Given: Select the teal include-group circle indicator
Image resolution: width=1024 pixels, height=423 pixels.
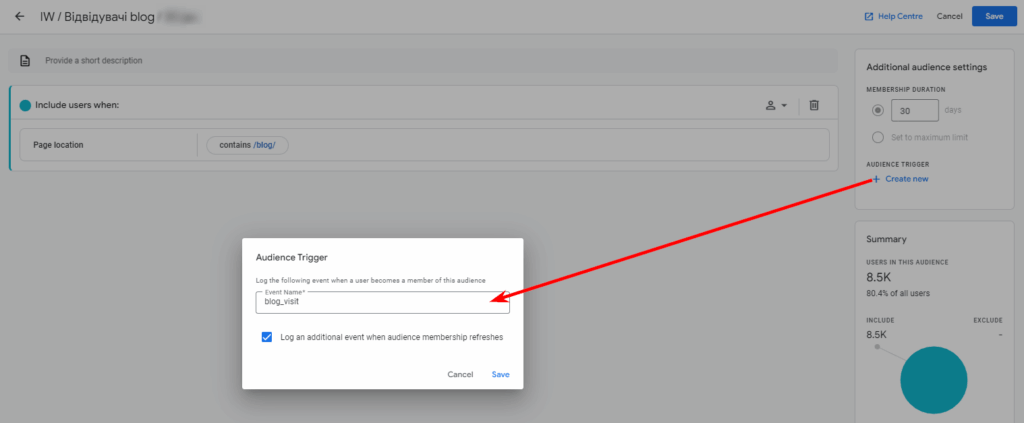Looking at the screenshot, I should pos(25,105).
